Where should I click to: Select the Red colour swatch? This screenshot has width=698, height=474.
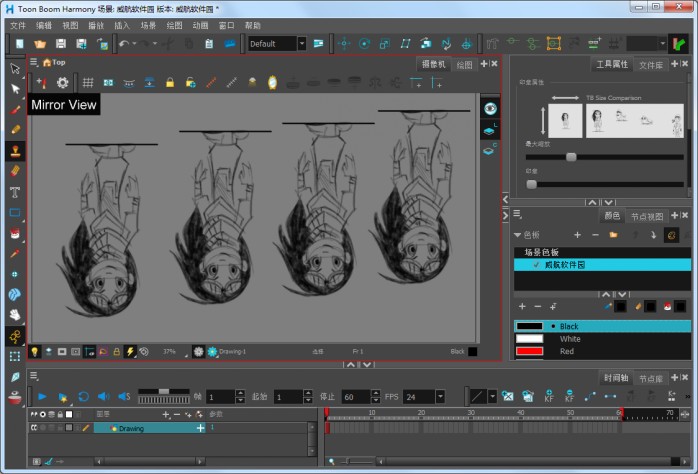[x=602, y=351]
